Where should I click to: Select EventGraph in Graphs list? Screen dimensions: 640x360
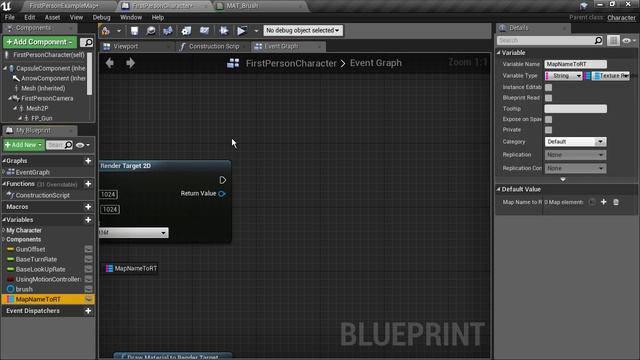(x=33, y=172)
